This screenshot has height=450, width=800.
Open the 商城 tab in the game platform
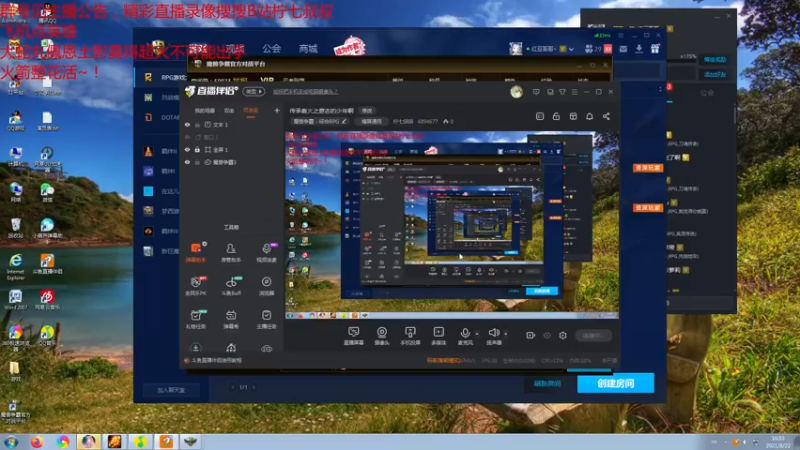click(x=308, y=48)
